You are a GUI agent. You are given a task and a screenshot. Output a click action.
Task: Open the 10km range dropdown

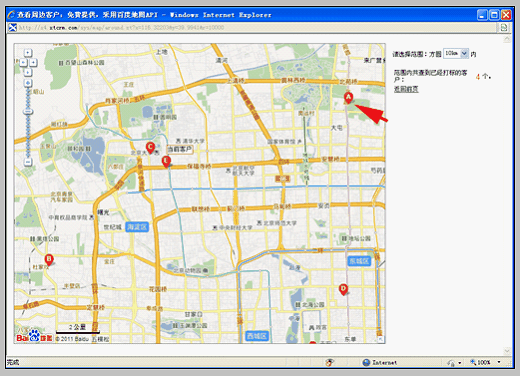(456, 53)
